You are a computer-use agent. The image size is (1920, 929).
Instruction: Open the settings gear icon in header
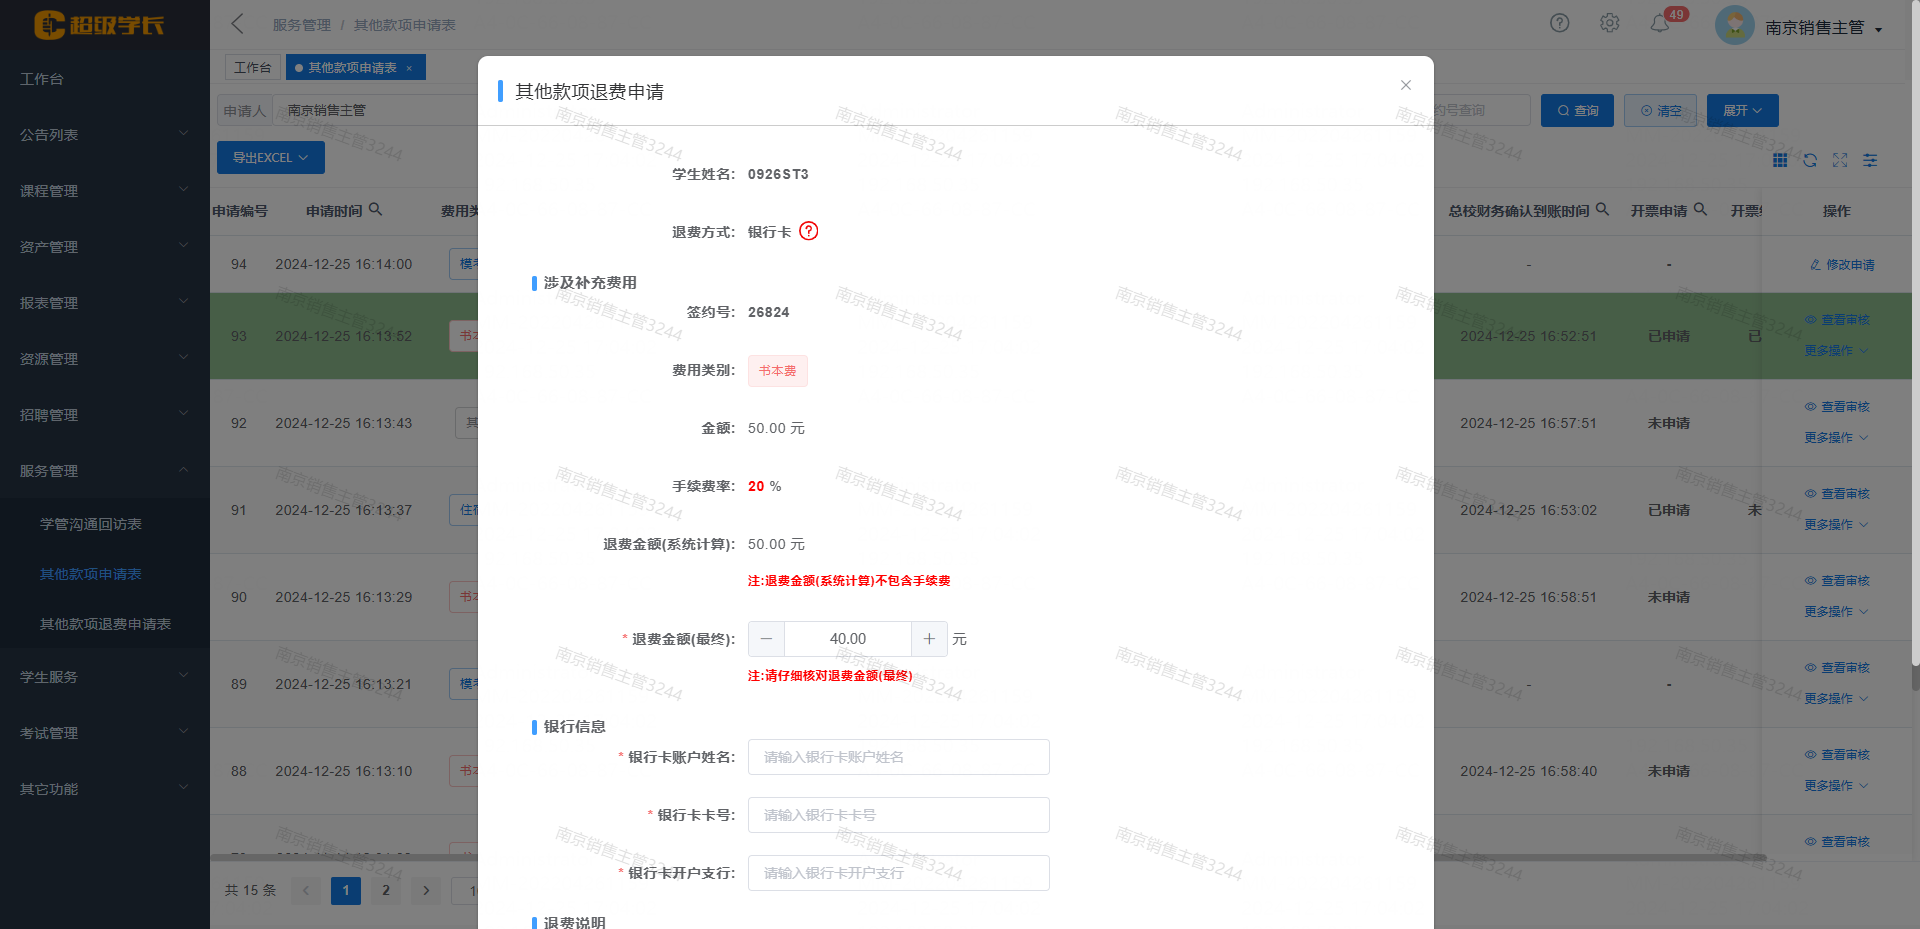(1609, 23)
